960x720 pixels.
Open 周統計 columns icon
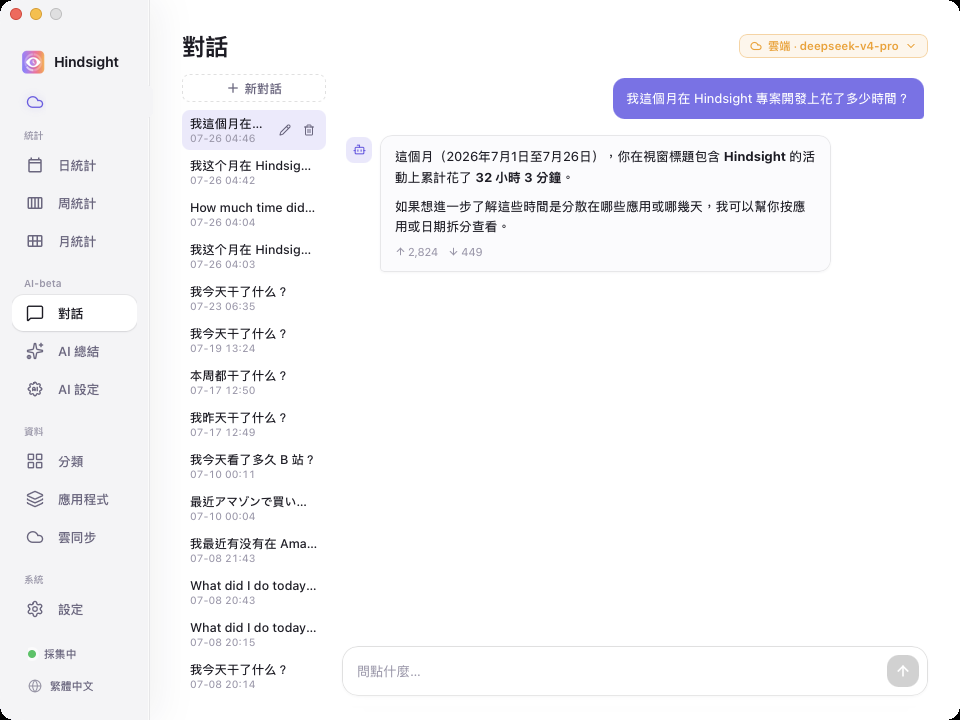click(35, 203)
